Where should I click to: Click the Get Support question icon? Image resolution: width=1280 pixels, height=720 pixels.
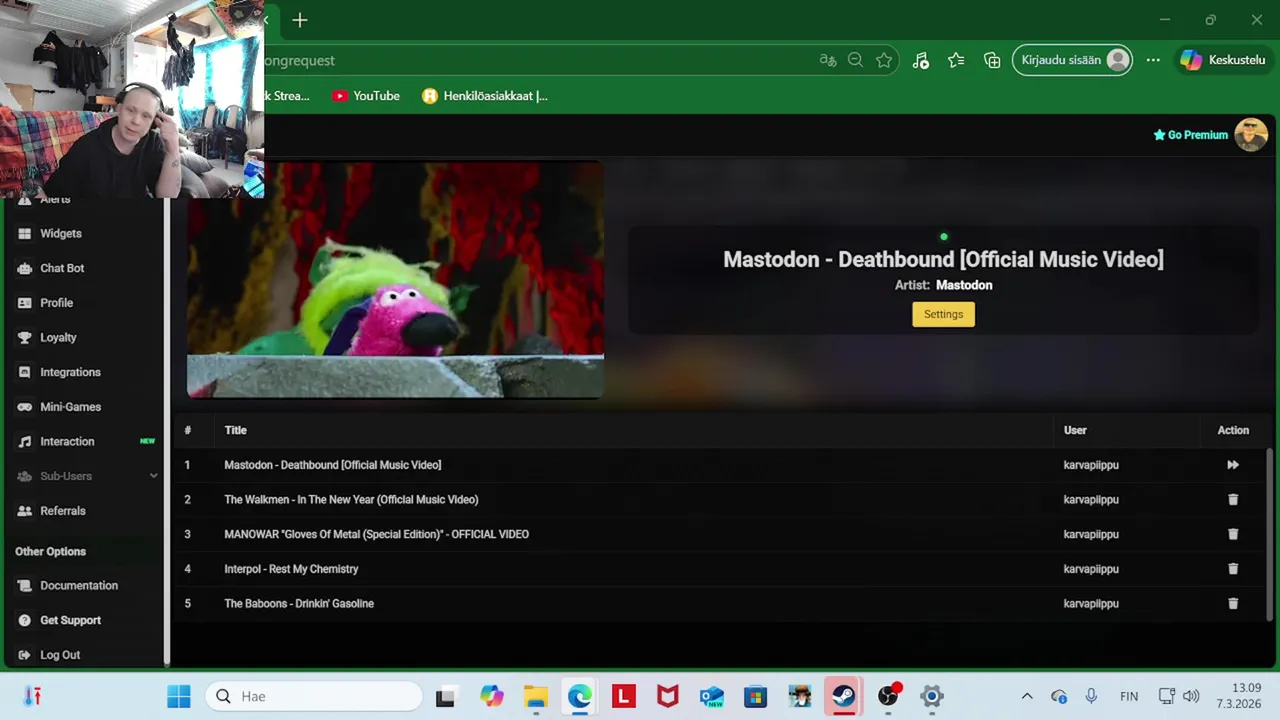(24, 620)
